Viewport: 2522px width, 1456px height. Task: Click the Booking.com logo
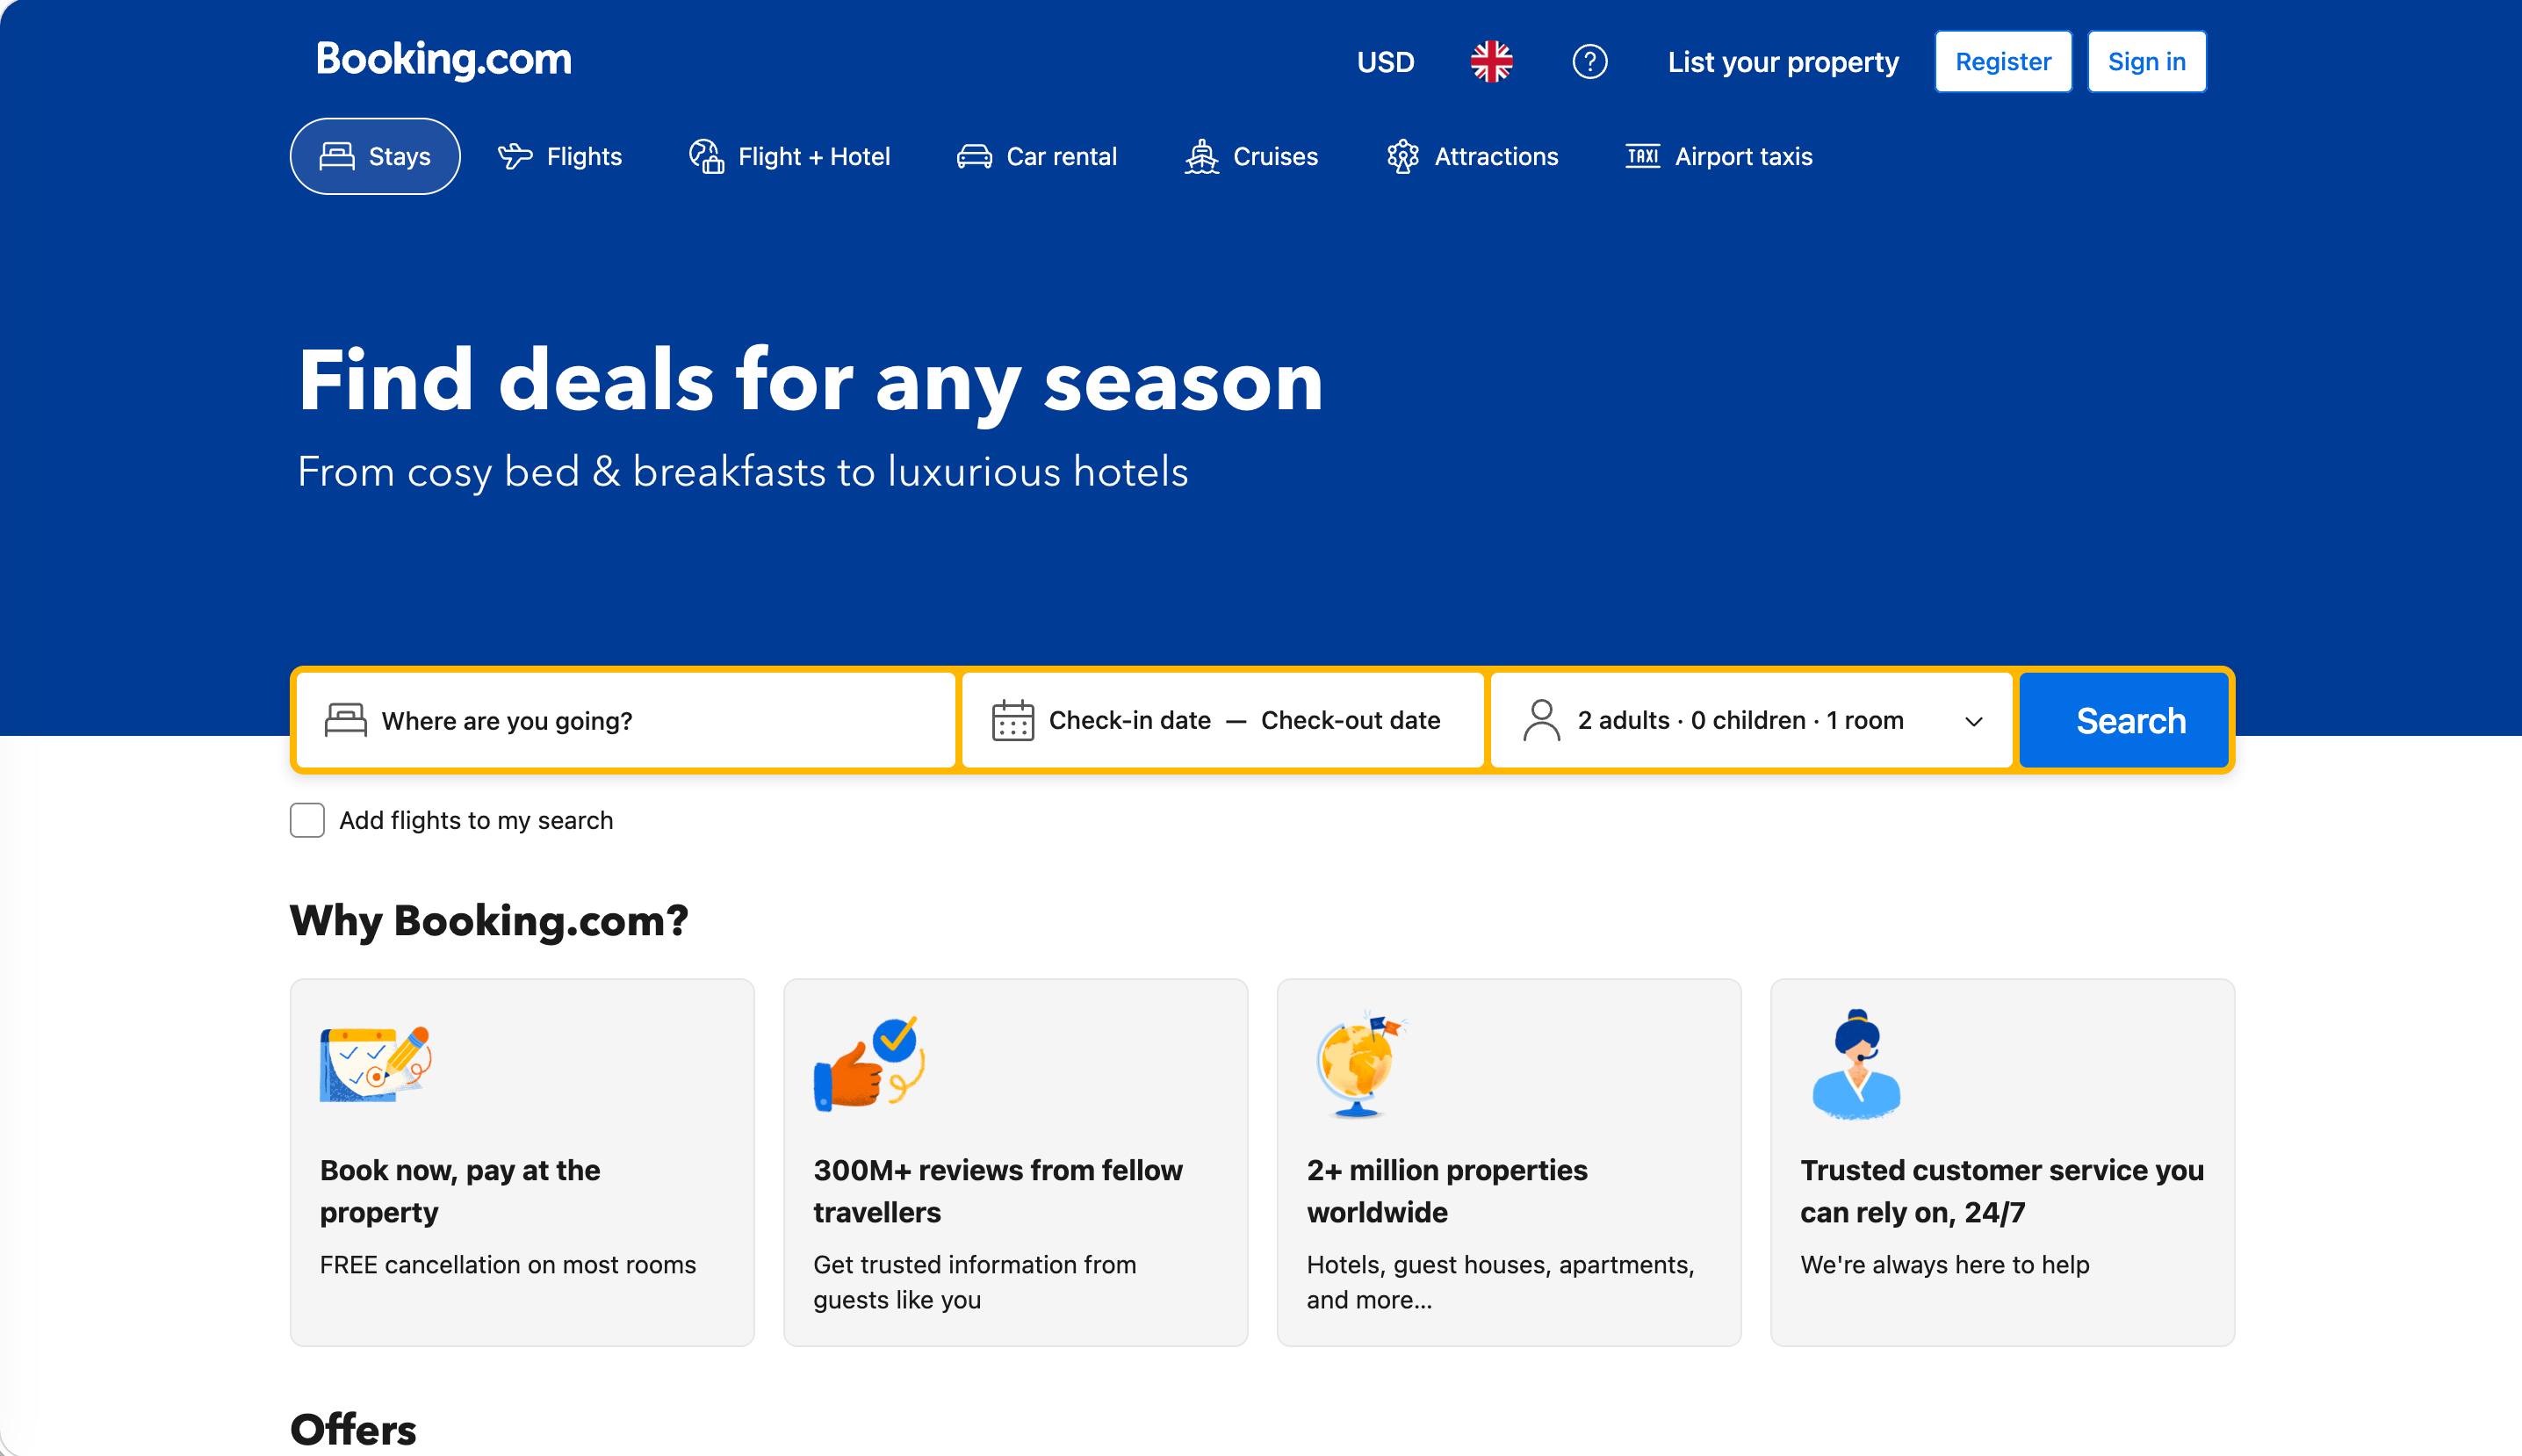click(x=444, y=60)
